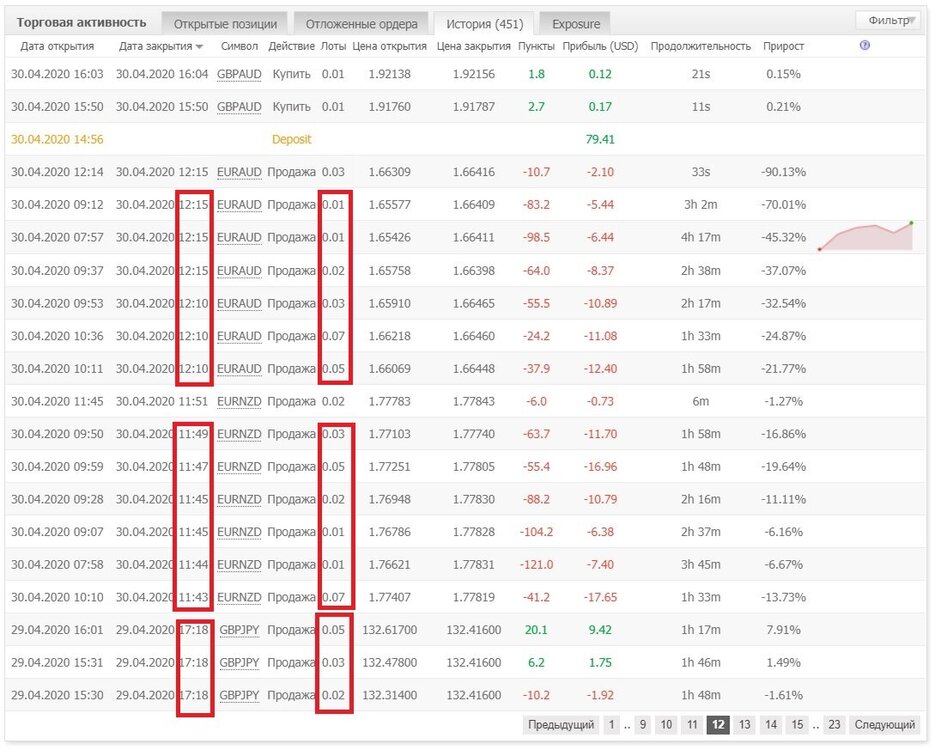This screenshot has height=750, width=935.
Task: Open page 10 of history
Action: [x=666, y=724]
